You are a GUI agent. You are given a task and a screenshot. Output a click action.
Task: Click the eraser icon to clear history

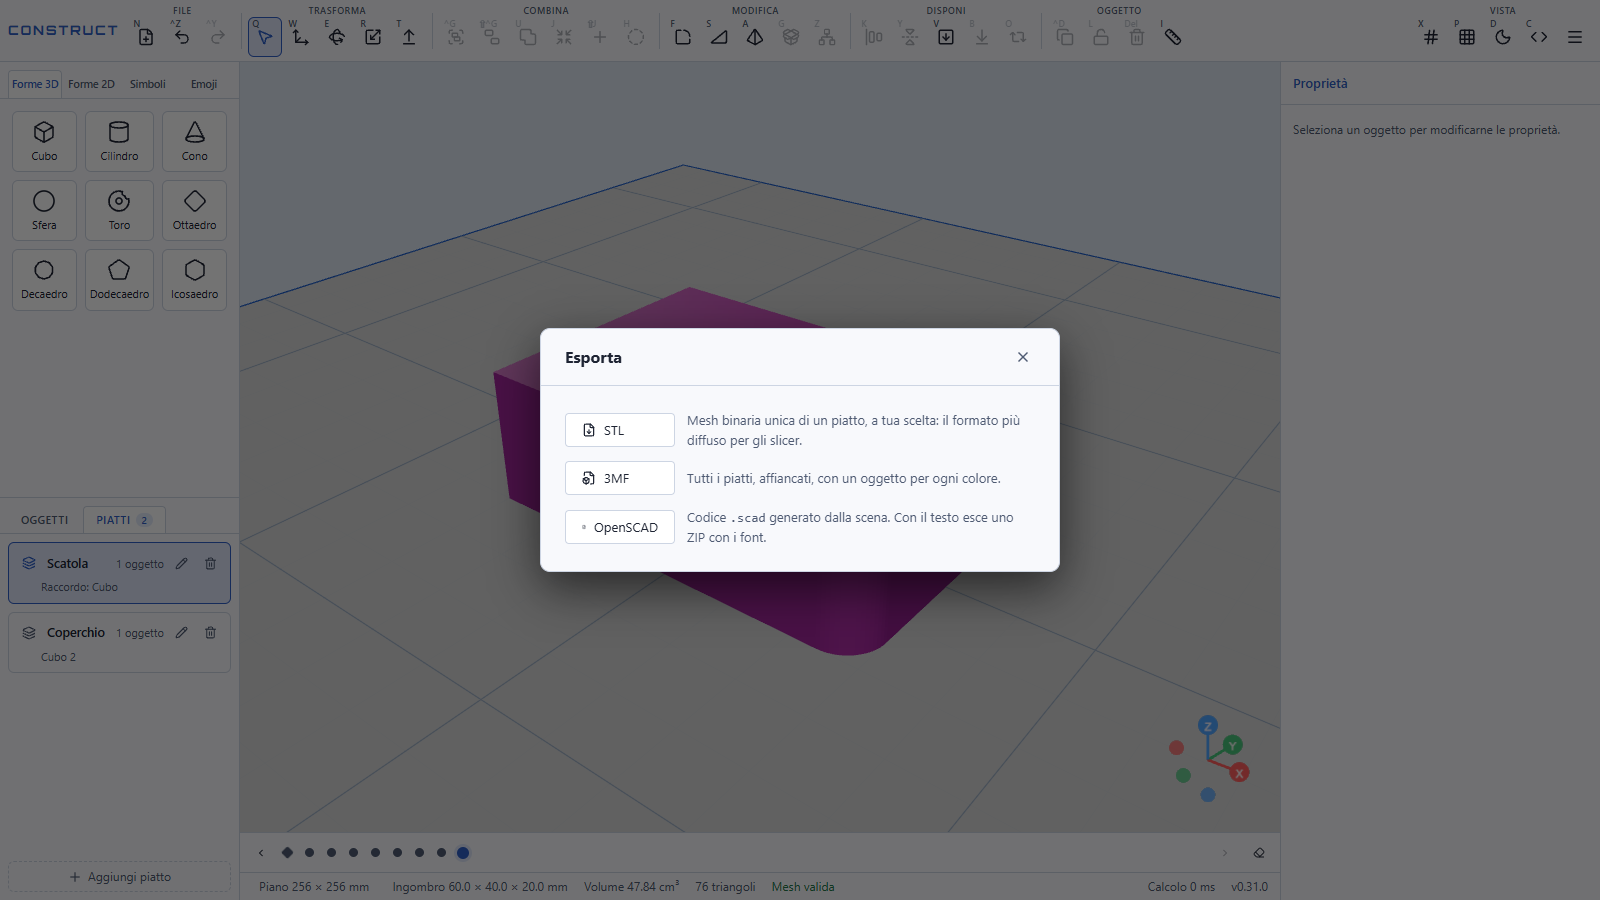(x=1259, y=853)
